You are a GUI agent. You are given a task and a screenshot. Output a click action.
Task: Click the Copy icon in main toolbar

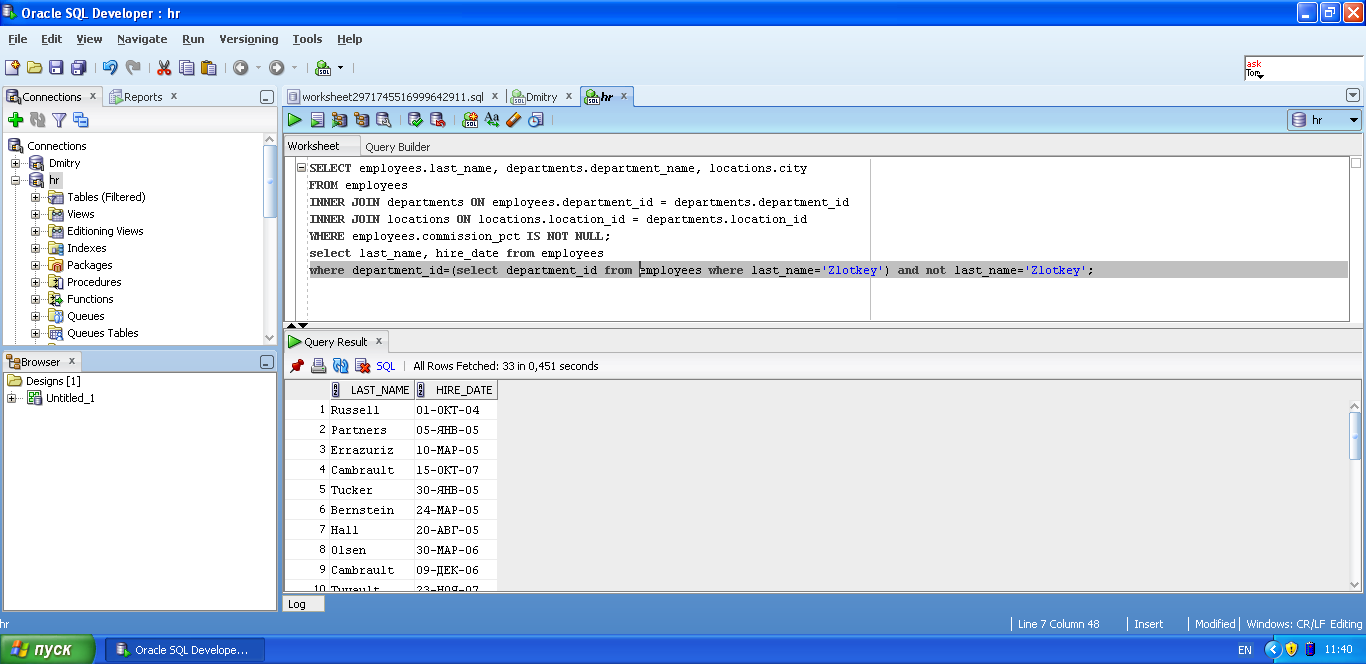coord(187,68)
